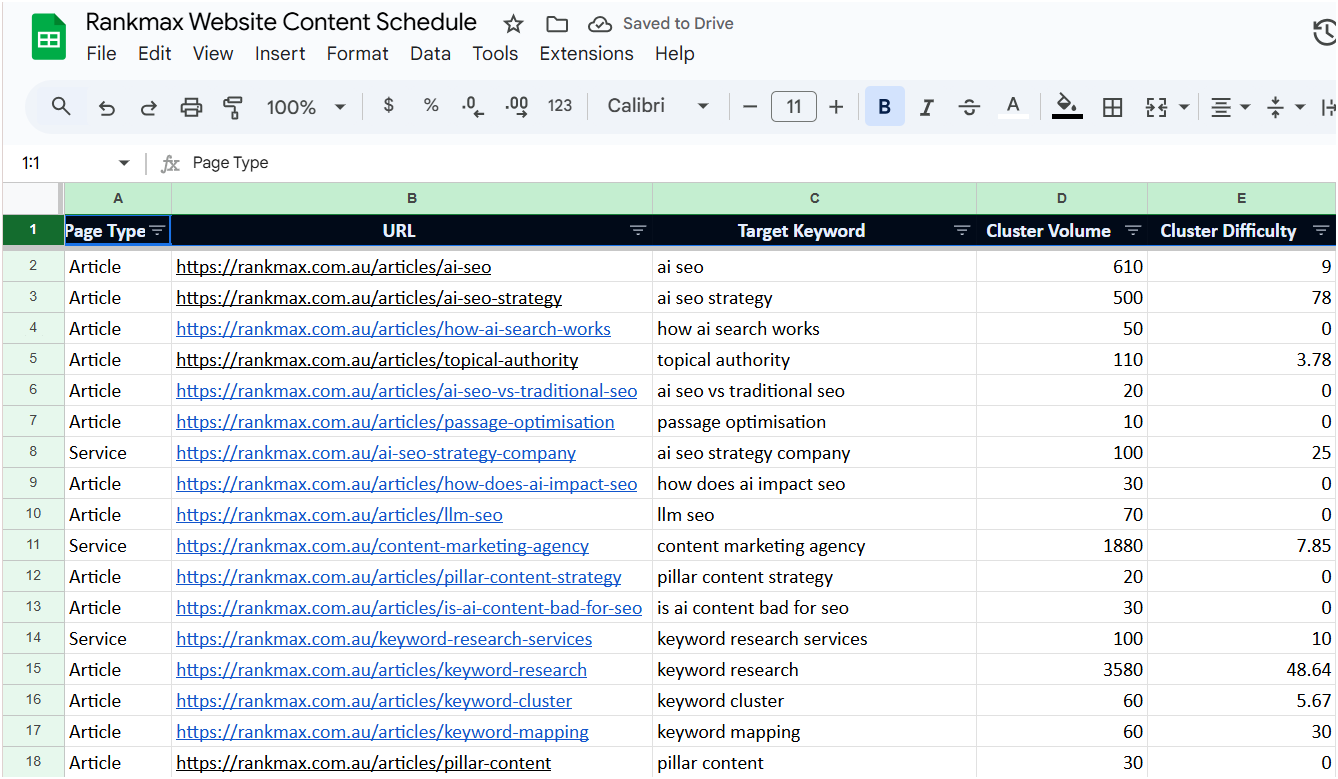Change text color with the A icon
Screen dimensions: 1338x779
(x=1013, y=105)
